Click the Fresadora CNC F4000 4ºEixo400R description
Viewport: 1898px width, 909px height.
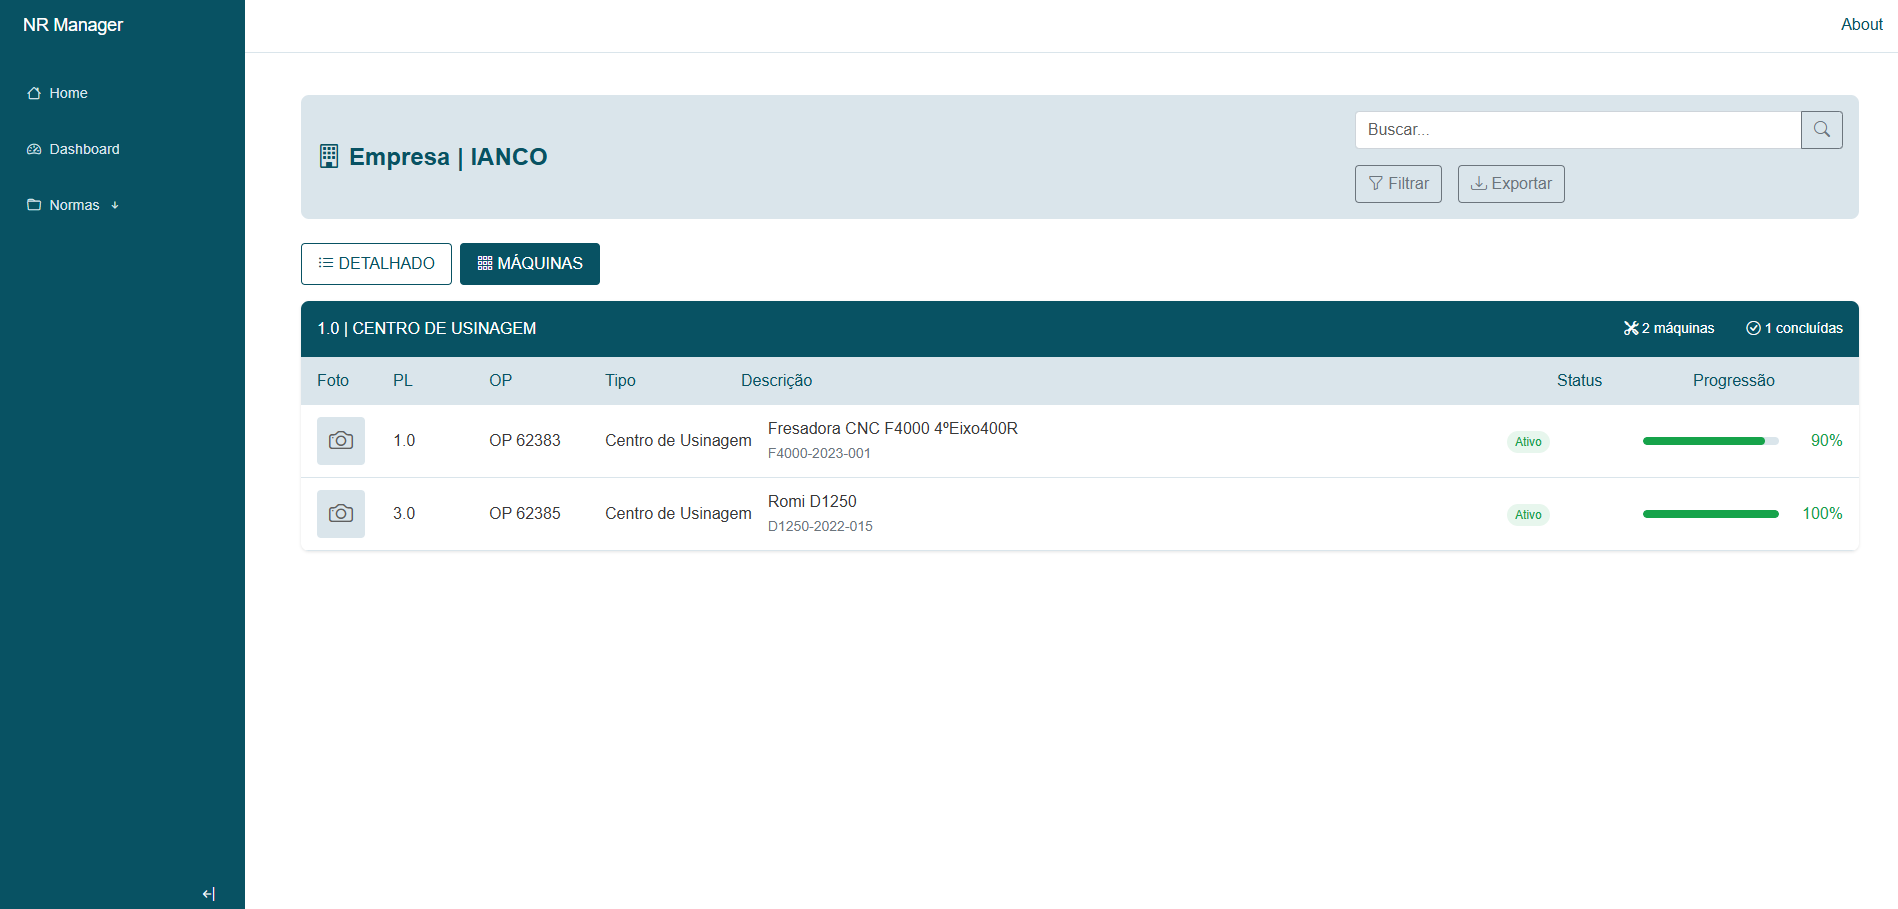[893, 428]
